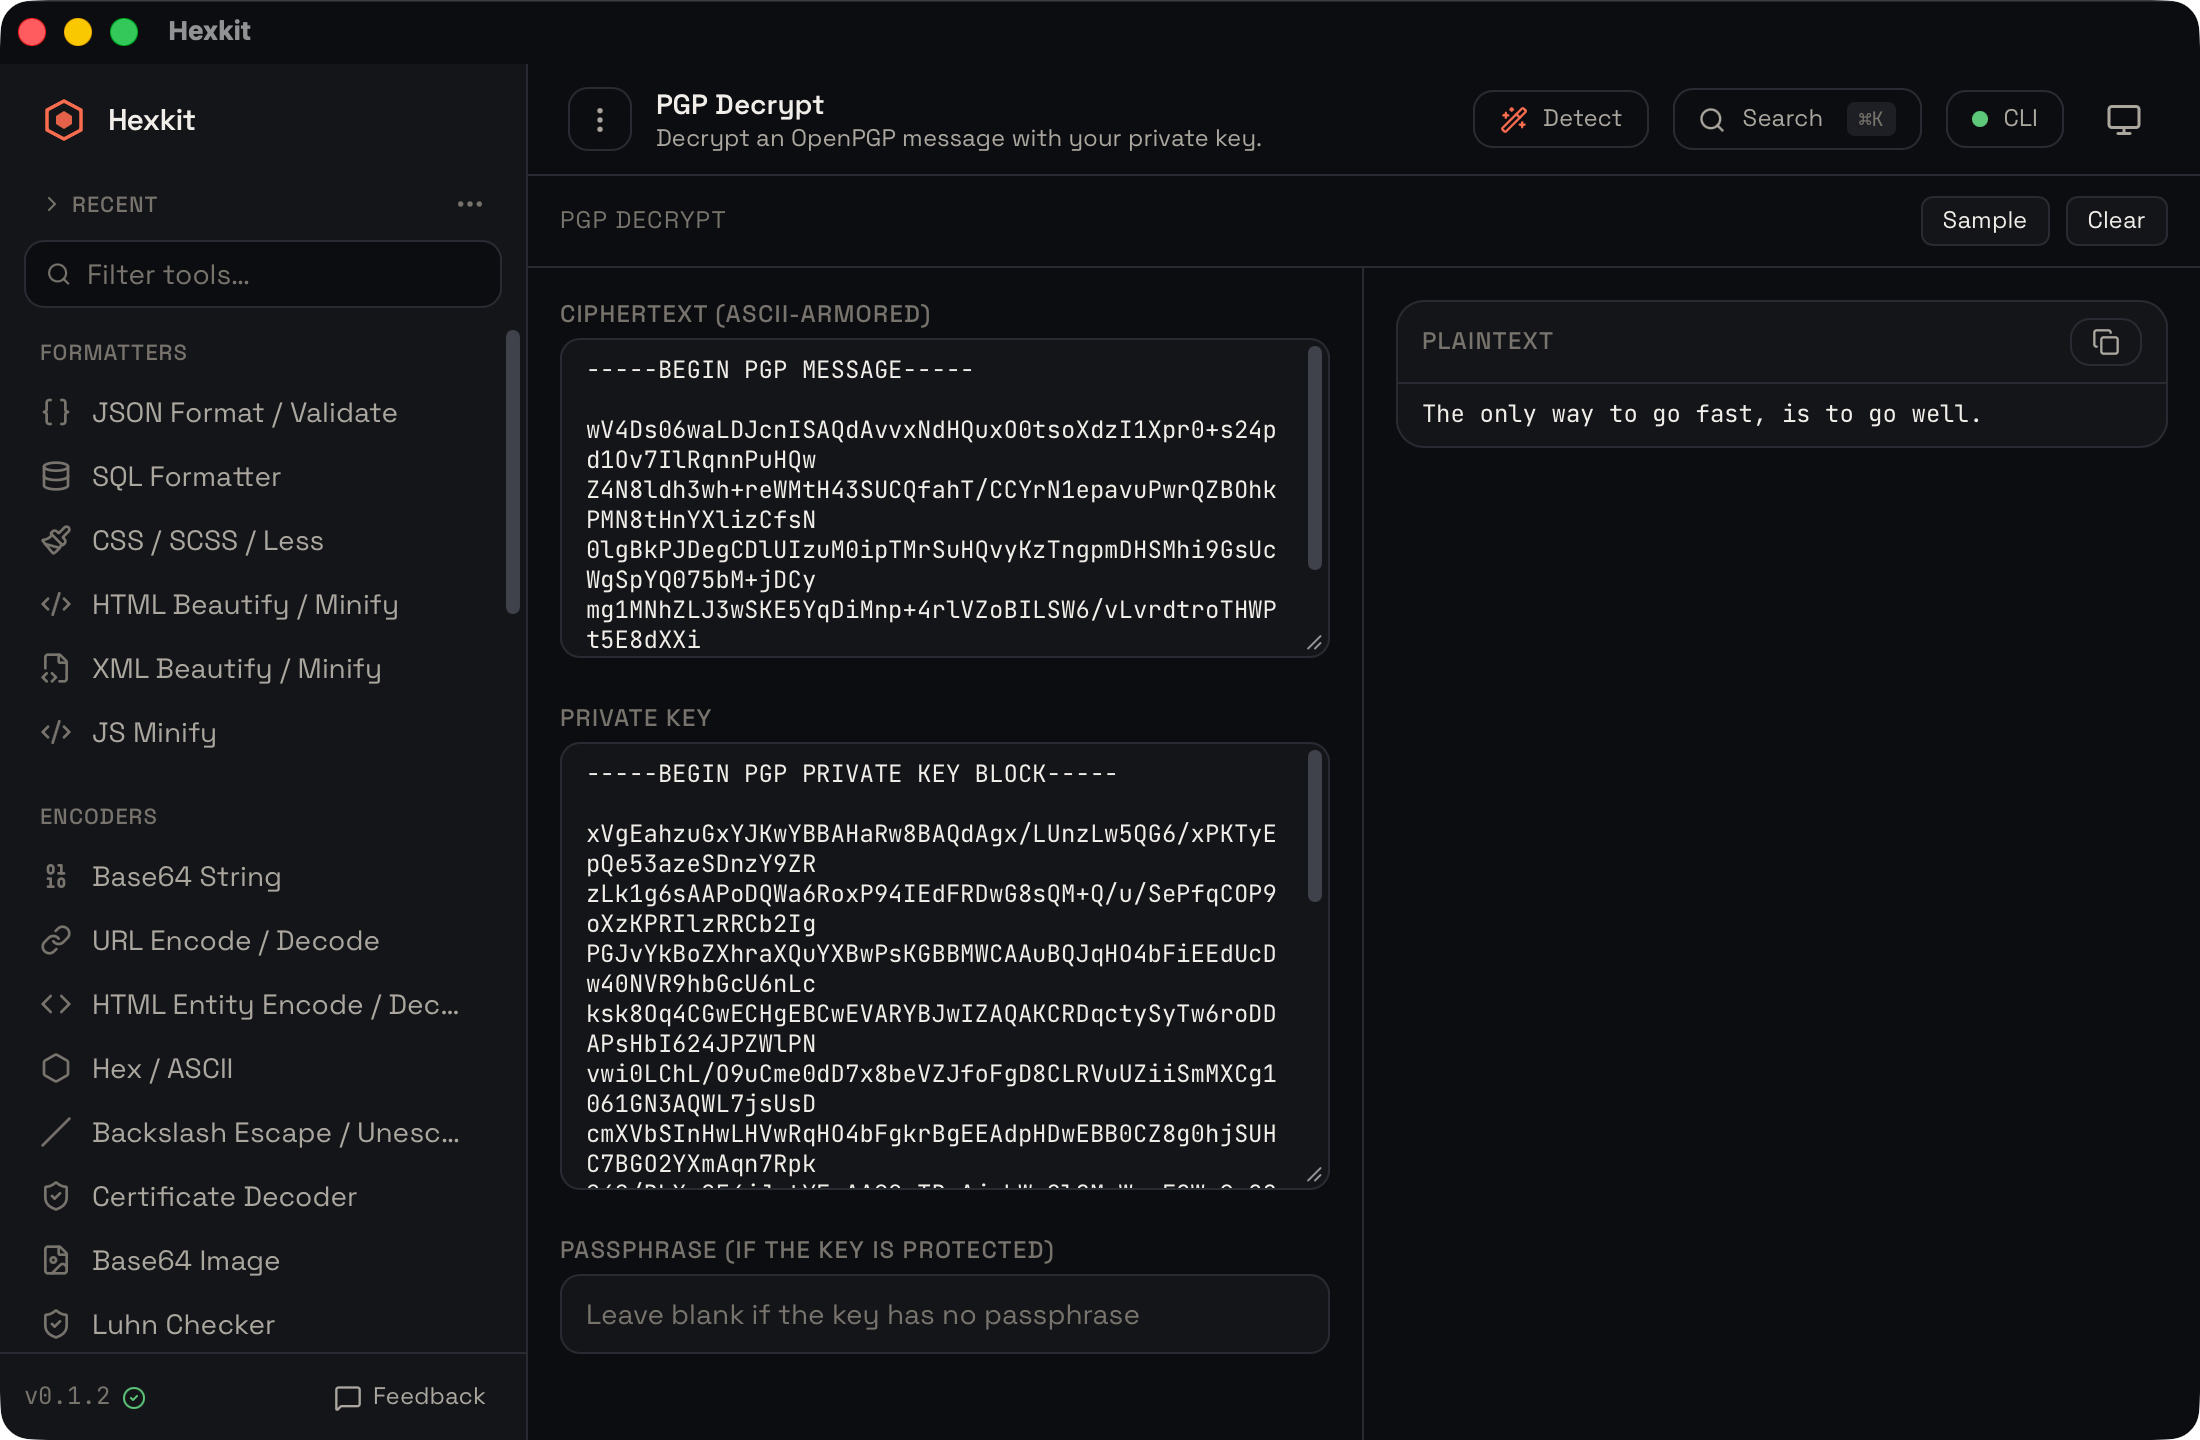Image resolution: width=2200 pixels, height=1440 pixels.
Task: Click the Backslash Escape slash icon
Action: pos(56,1132)
